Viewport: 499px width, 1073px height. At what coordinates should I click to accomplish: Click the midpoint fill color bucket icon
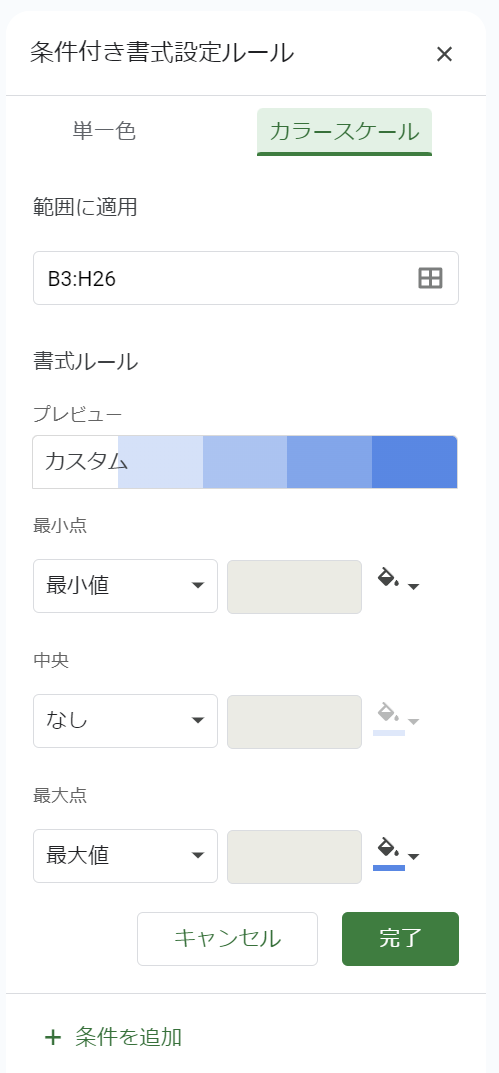389,715
